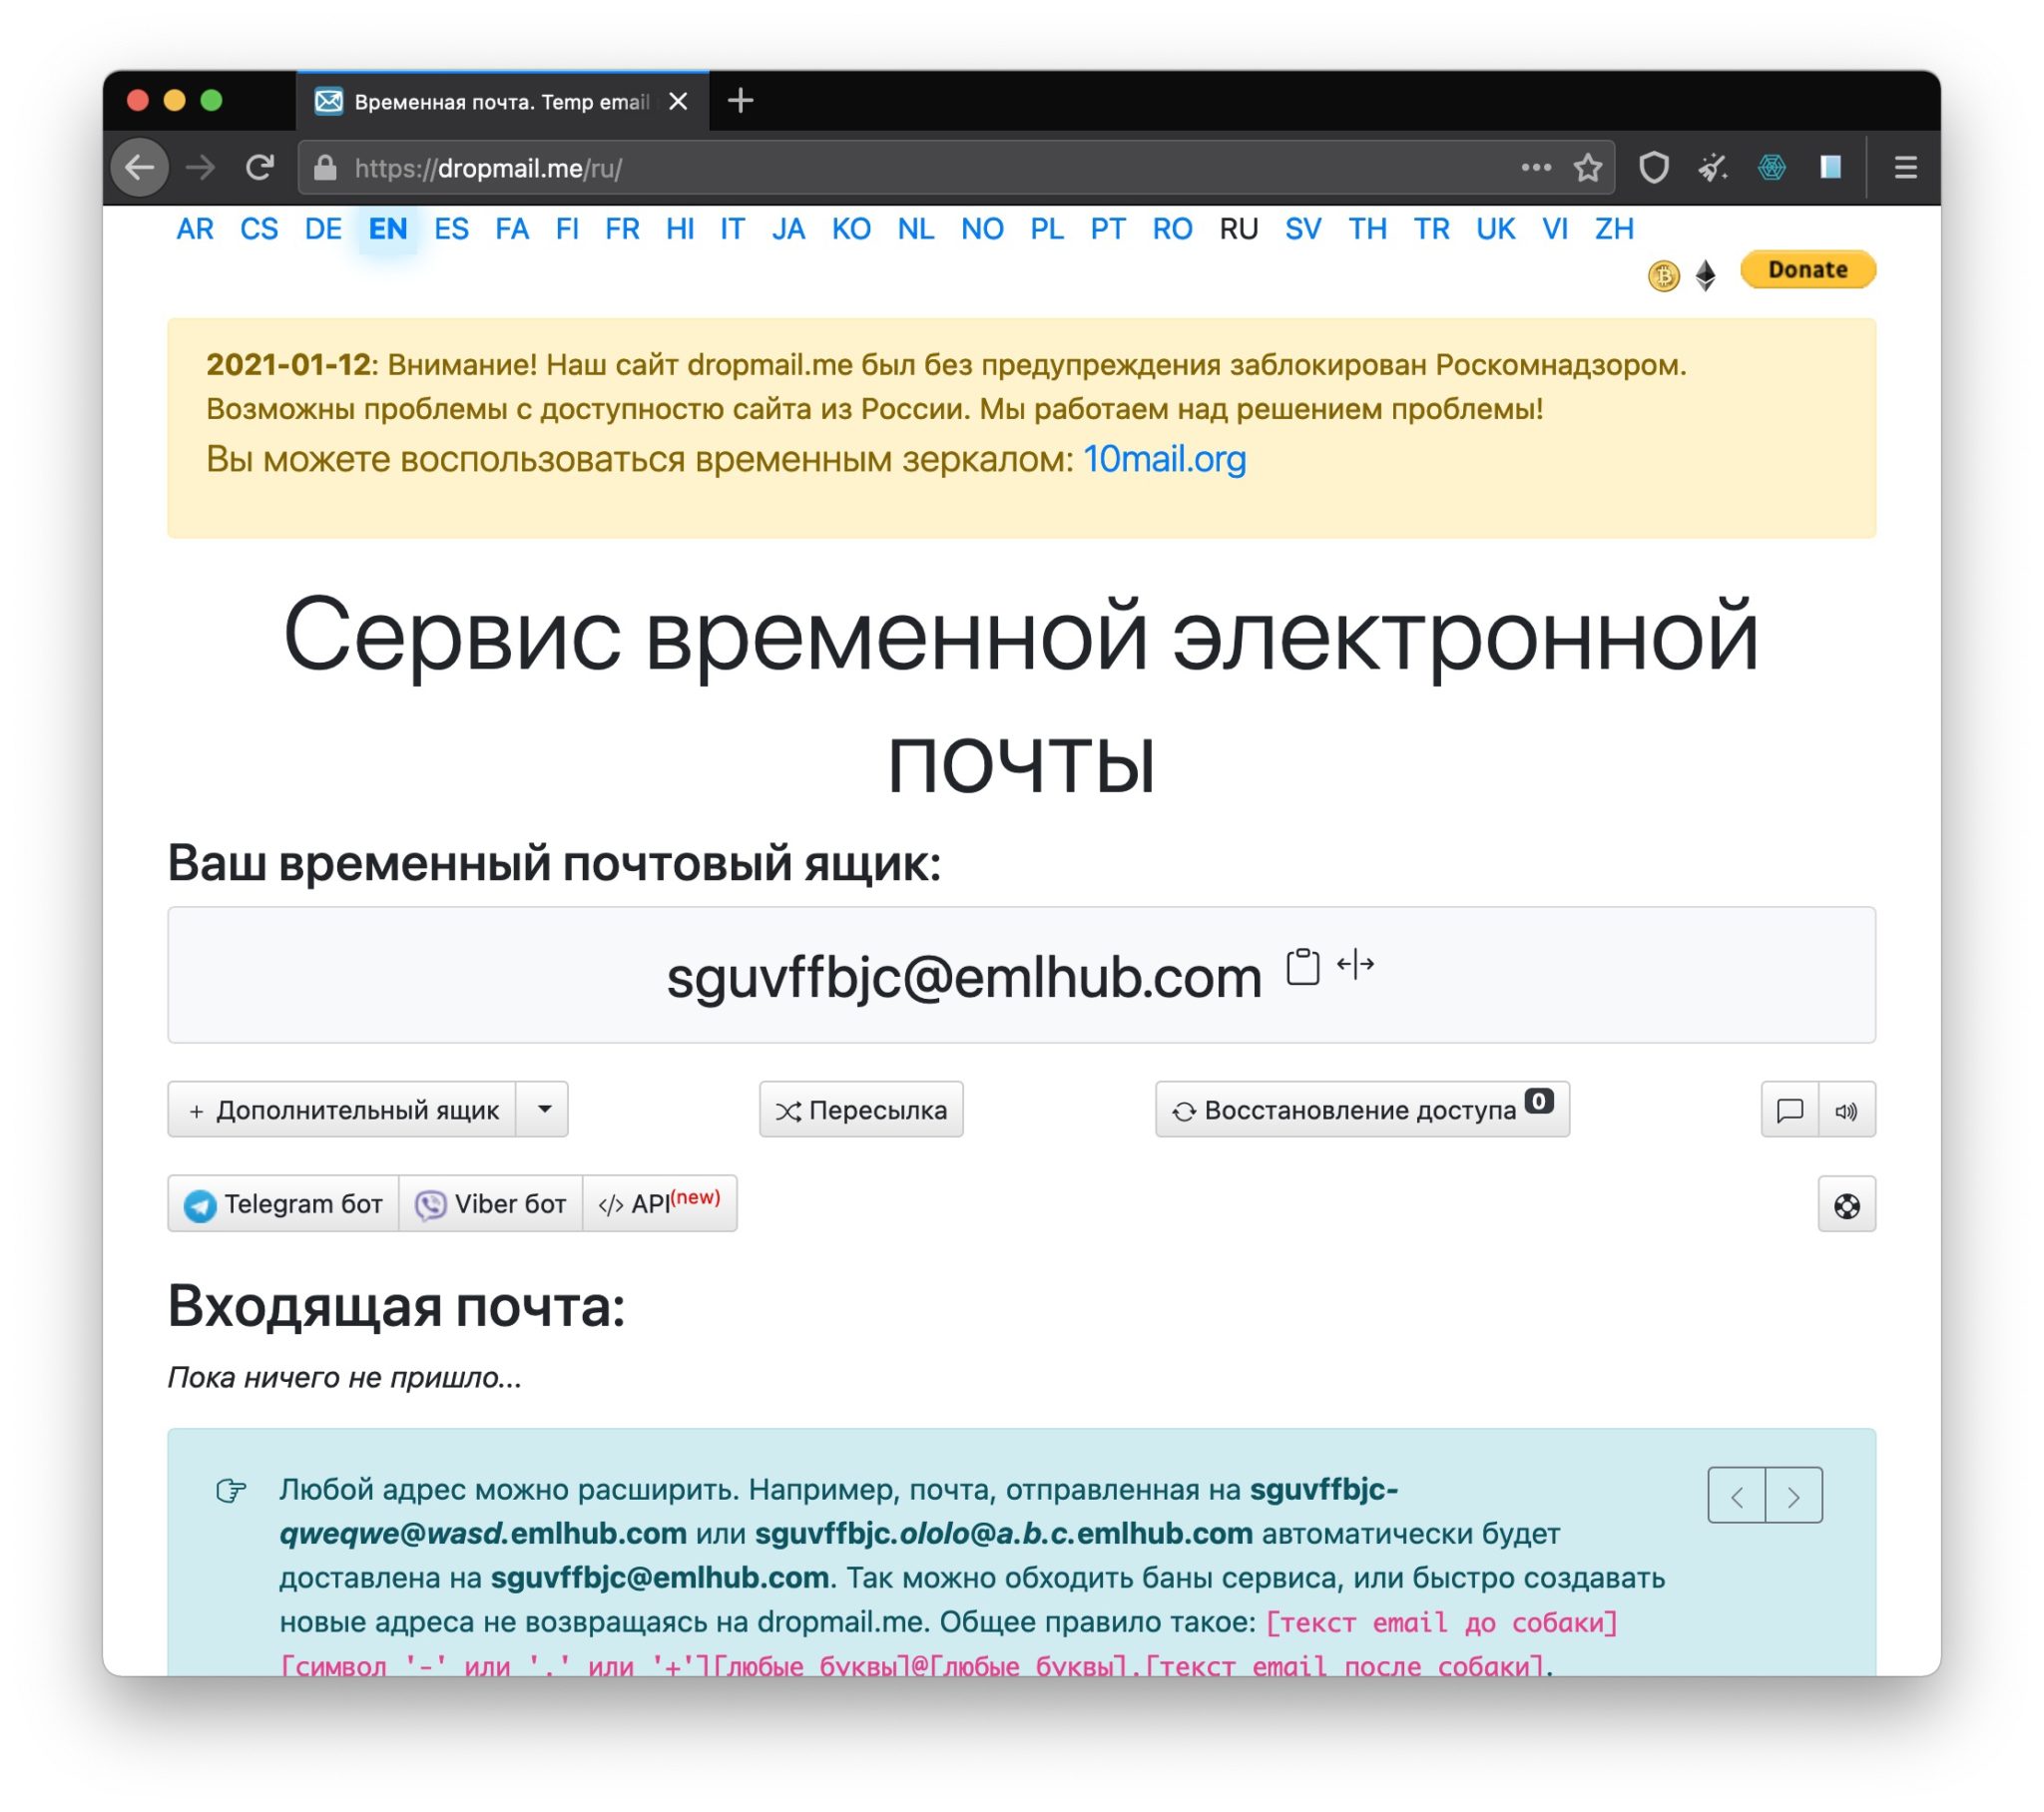Toggle popup notifications speech bubble button
The width and height of the screenshot is (2044, 1812).
1789,1110
